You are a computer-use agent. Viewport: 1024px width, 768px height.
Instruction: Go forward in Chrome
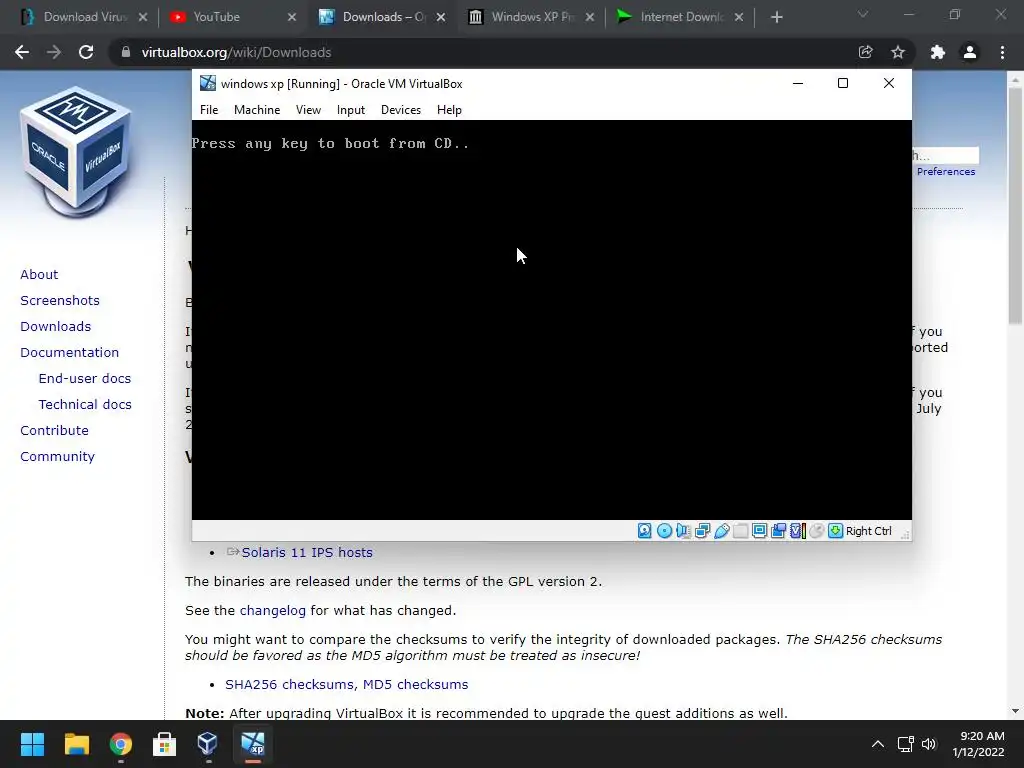point(54,52)
